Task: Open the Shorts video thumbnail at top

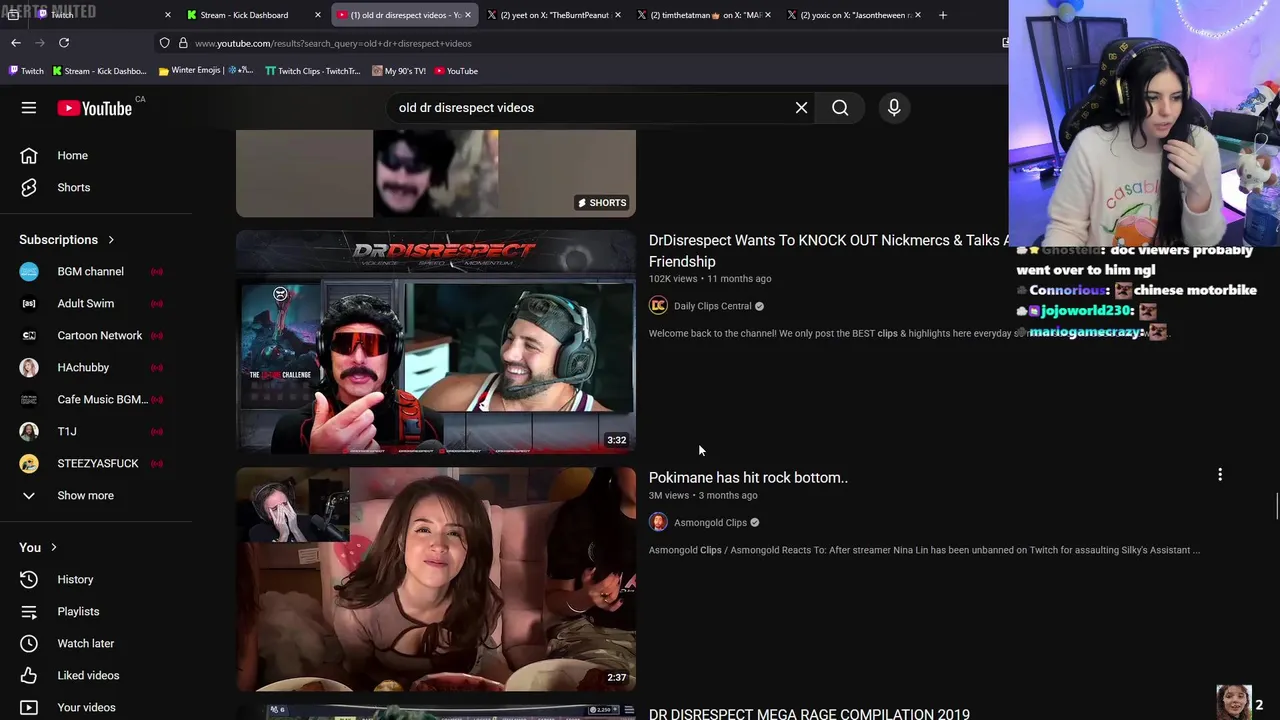Action: pos(436,173)
